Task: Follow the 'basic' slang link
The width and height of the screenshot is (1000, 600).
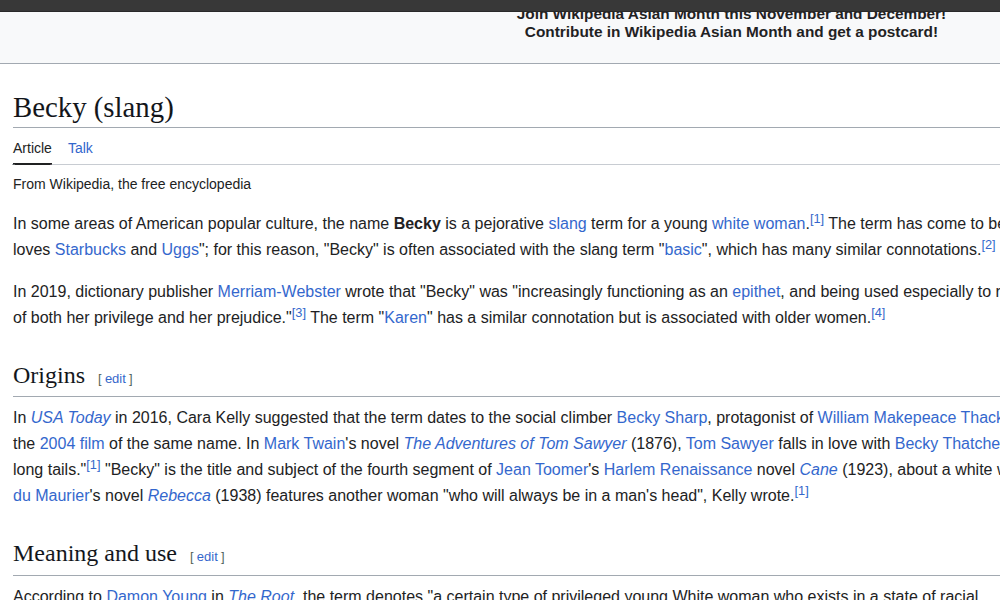Action: click(x=683, y=250)
